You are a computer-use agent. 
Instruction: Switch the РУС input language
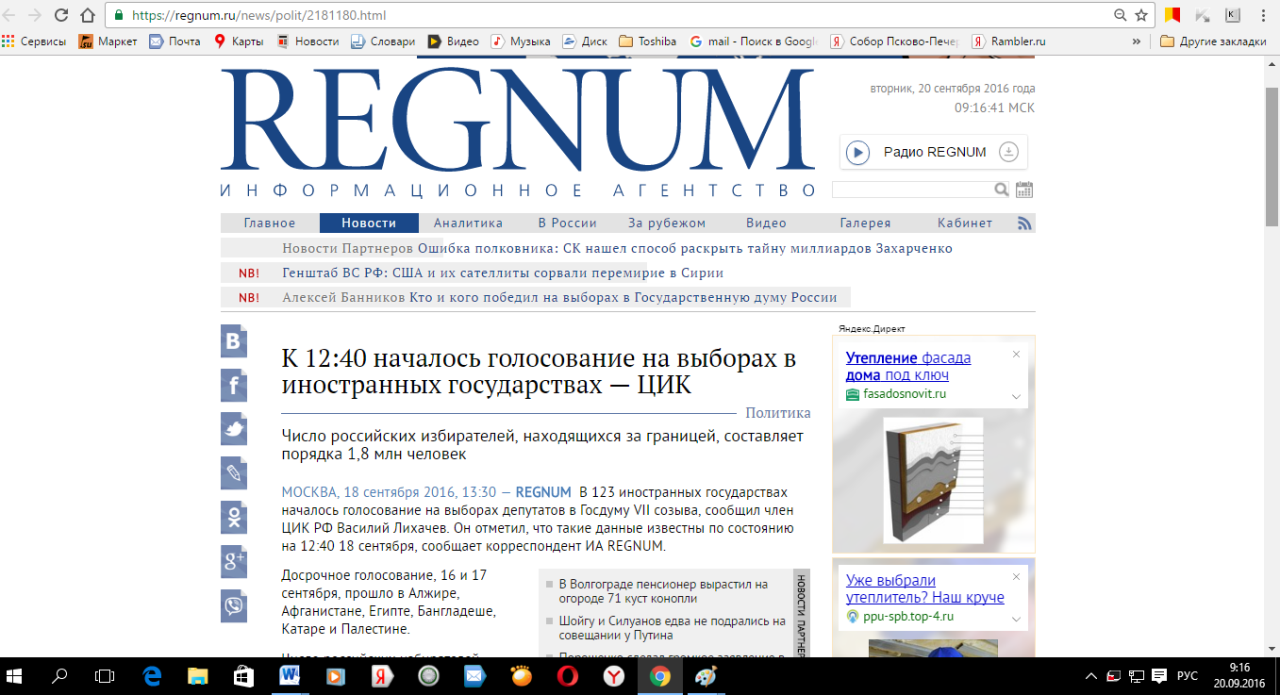1187,676
